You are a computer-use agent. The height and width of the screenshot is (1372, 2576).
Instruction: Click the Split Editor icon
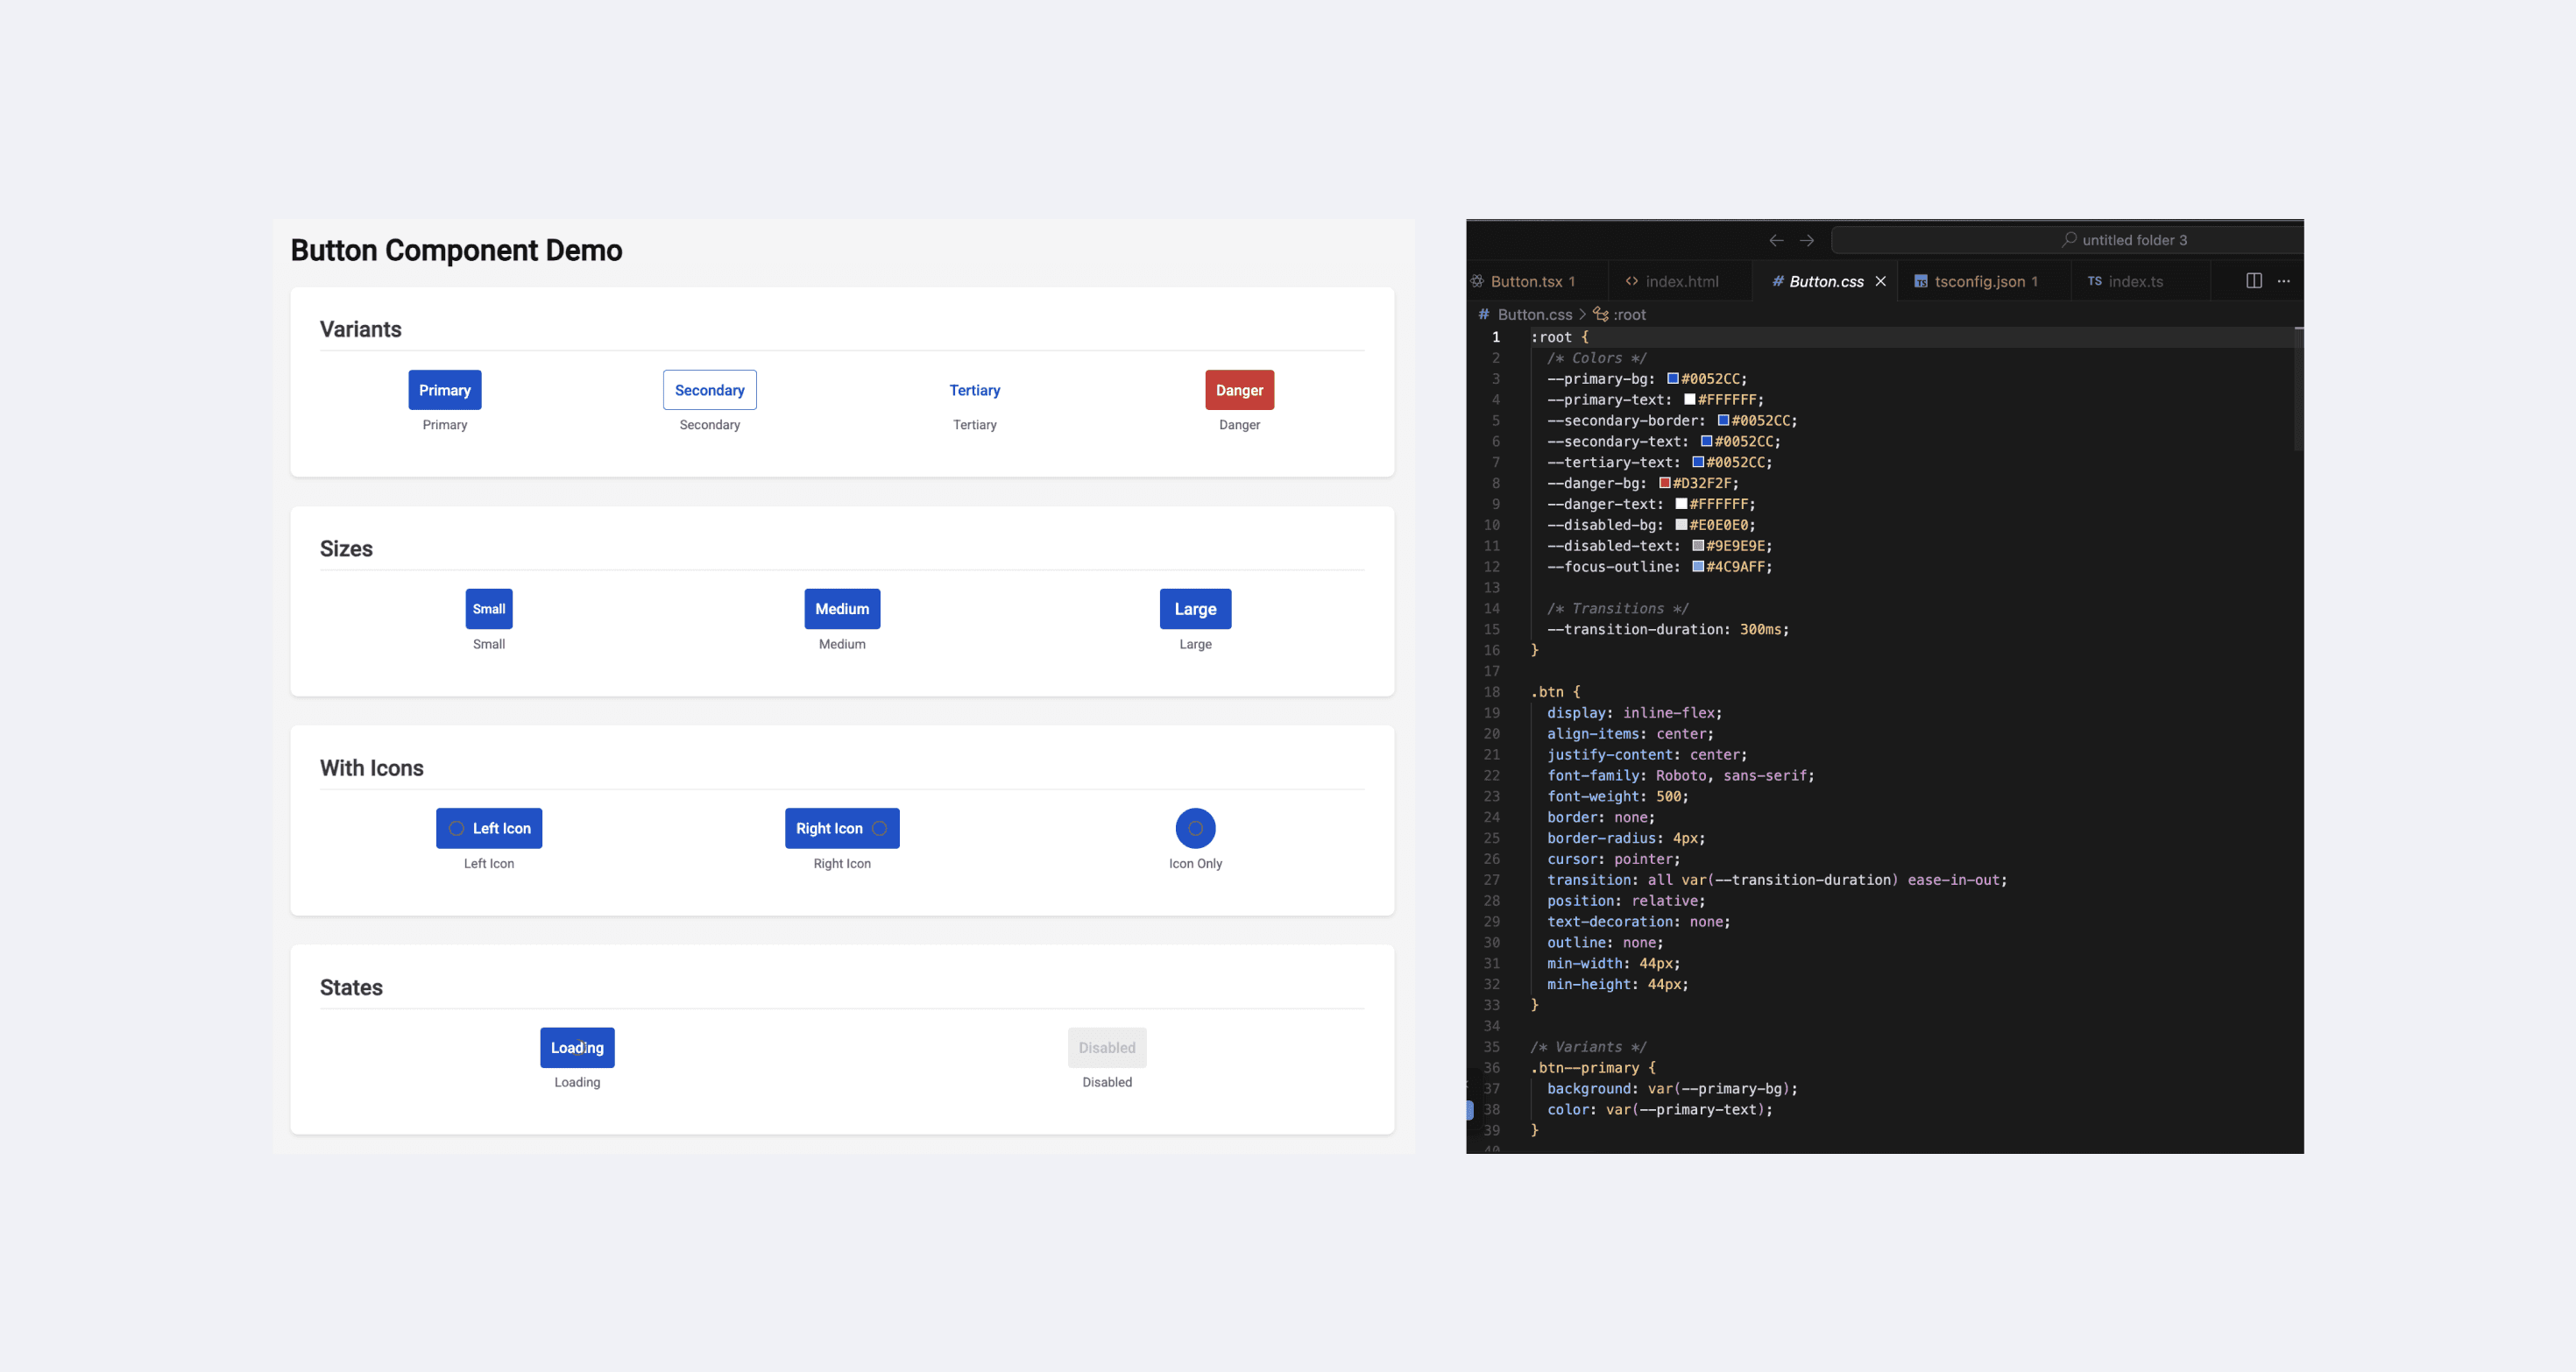click(x=2254, y=281)
